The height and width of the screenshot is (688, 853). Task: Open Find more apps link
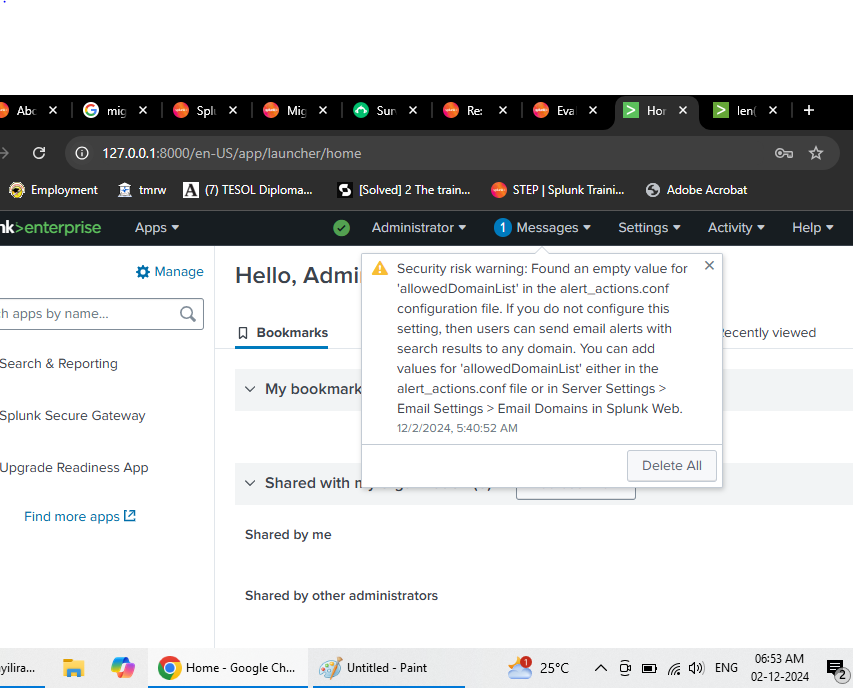[80, 517]
